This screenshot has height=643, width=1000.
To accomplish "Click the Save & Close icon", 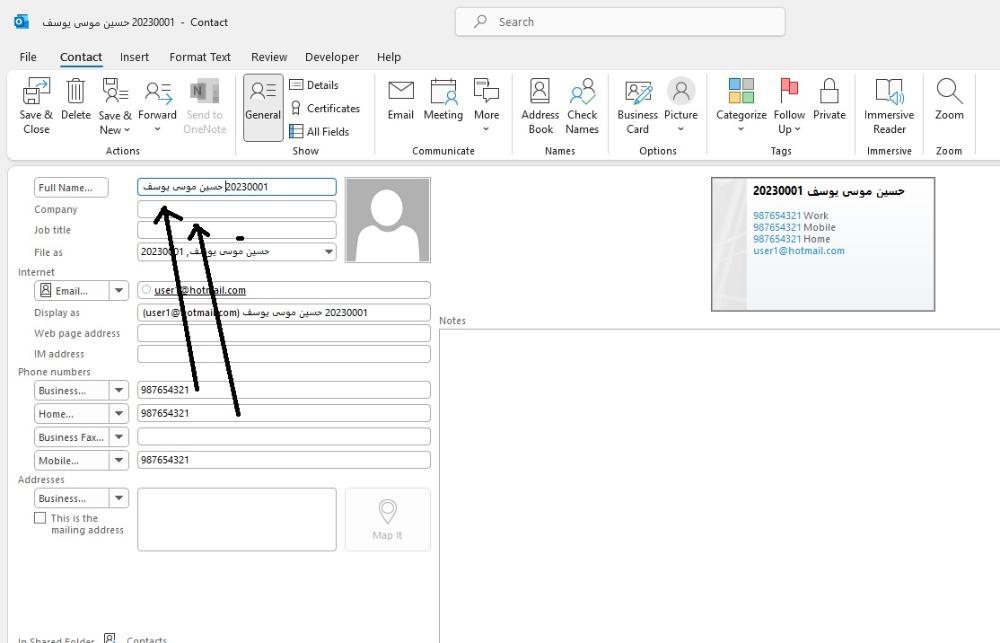I will tap(36, 92).
